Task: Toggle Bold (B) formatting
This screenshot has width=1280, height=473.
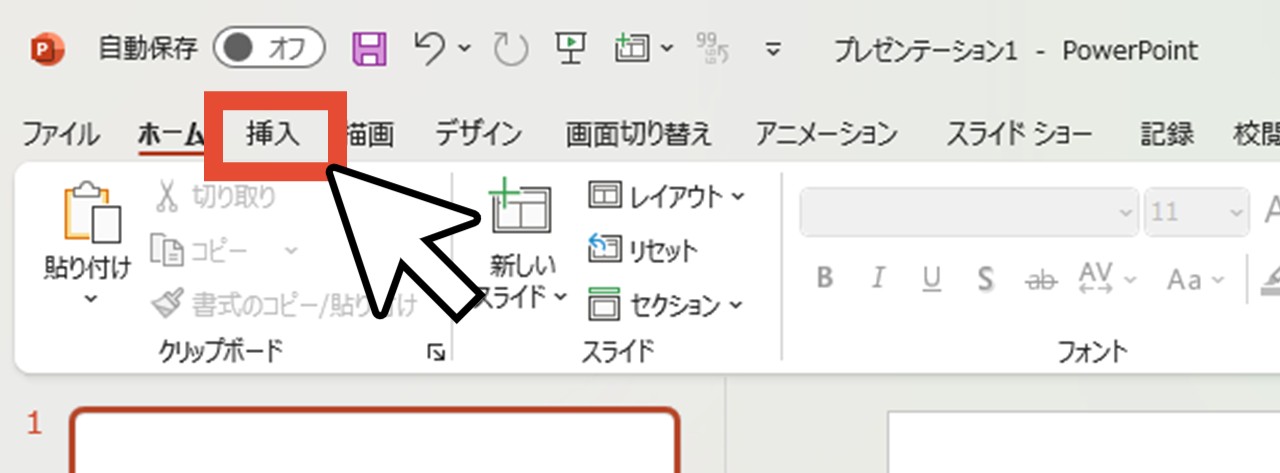Action: (825, 279)
